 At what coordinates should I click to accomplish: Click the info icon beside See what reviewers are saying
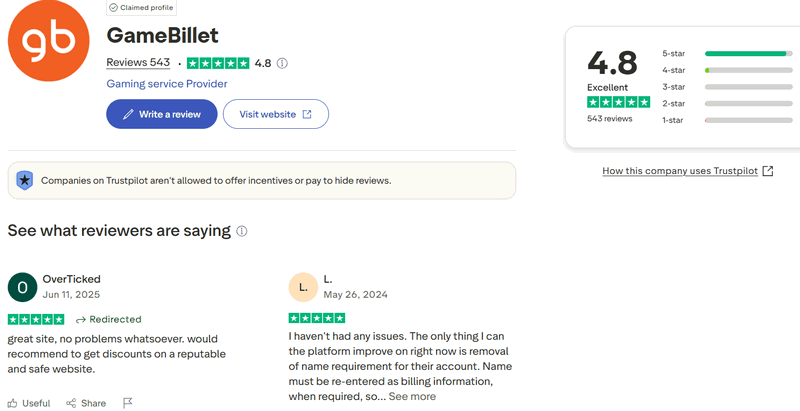[241, 231]
